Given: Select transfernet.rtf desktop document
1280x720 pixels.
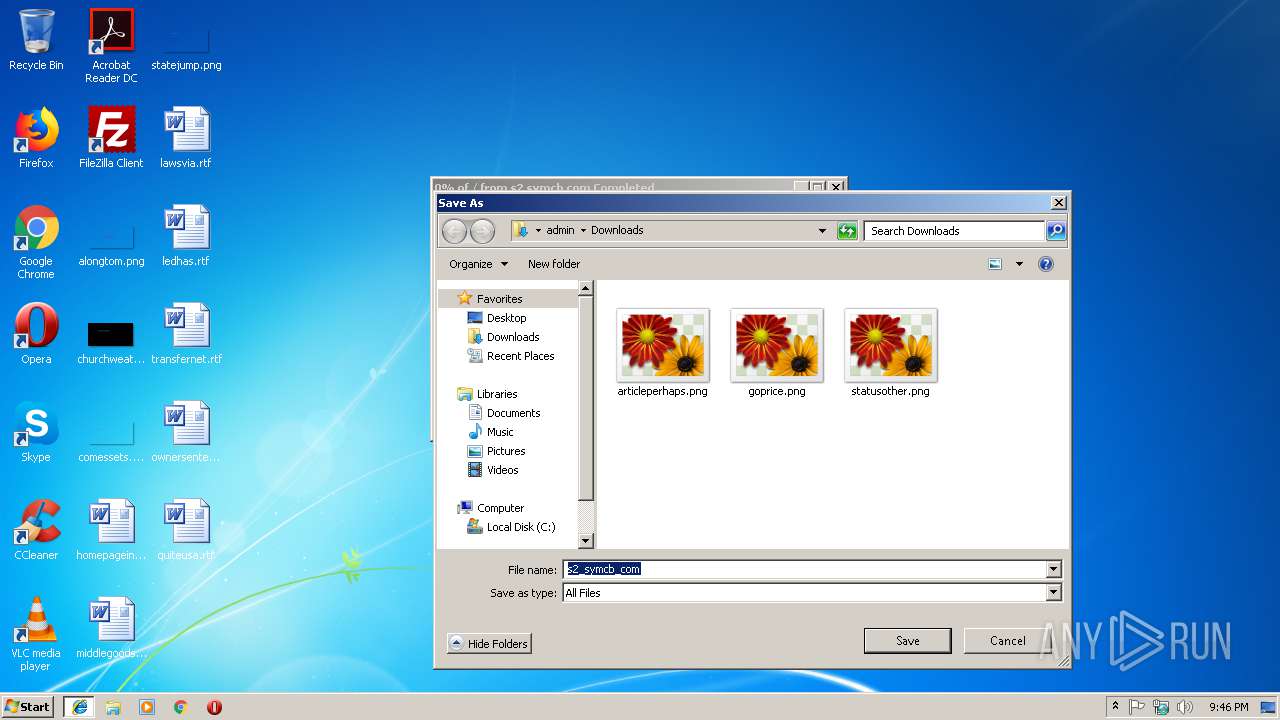Looking at the screenshot, I should pos(186,334).
